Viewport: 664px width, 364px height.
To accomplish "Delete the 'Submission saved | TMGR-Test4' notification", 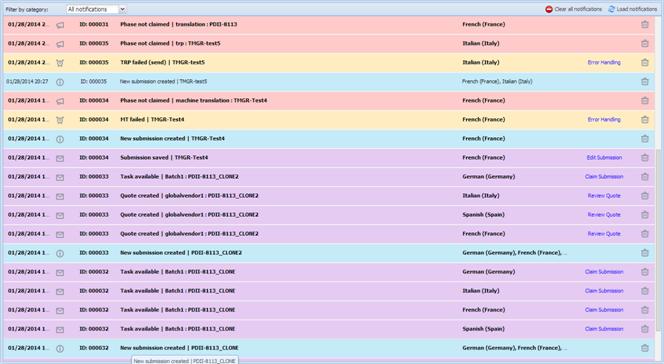I will [645, 158].
